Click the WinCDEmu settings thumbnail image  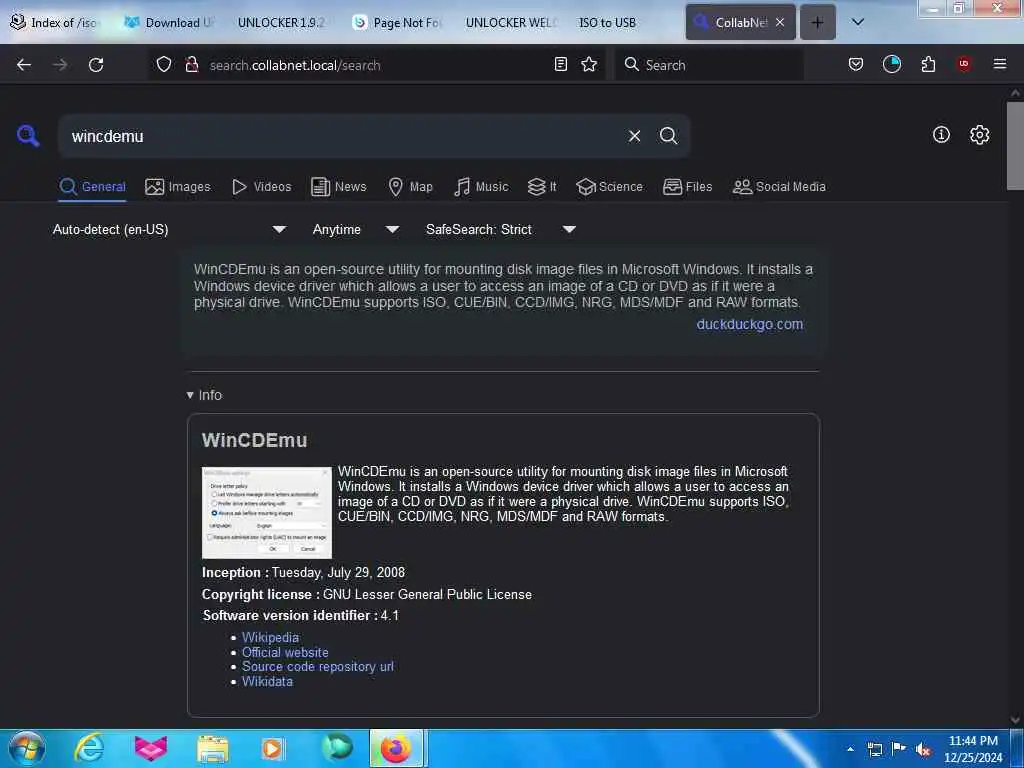click(x=266, y=513)
